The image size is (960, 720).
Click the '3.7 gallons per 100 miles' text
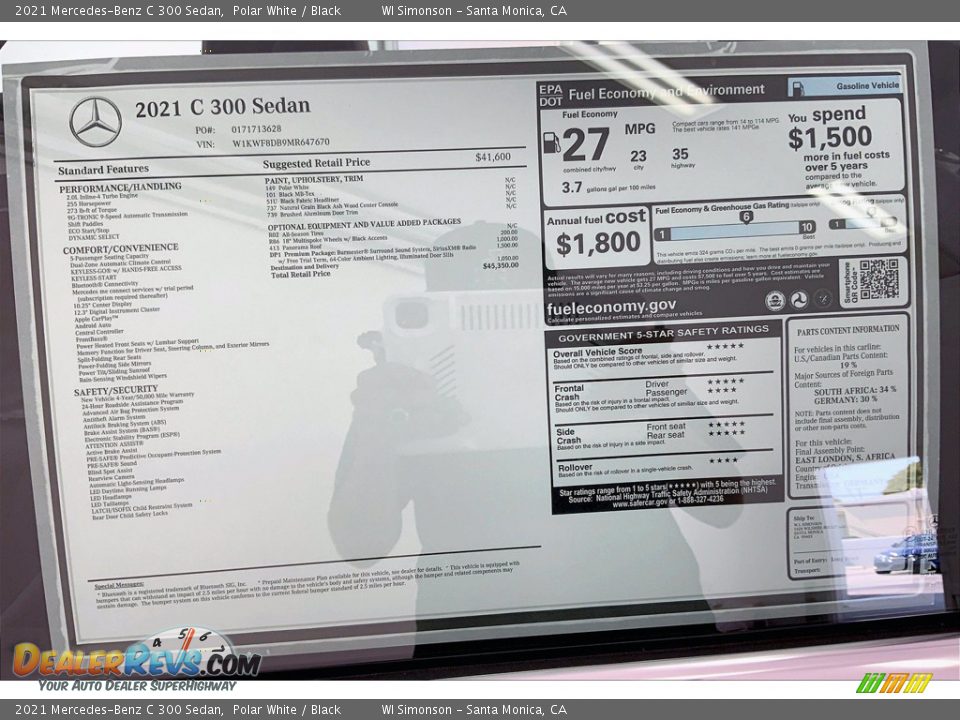coord(609,187)
